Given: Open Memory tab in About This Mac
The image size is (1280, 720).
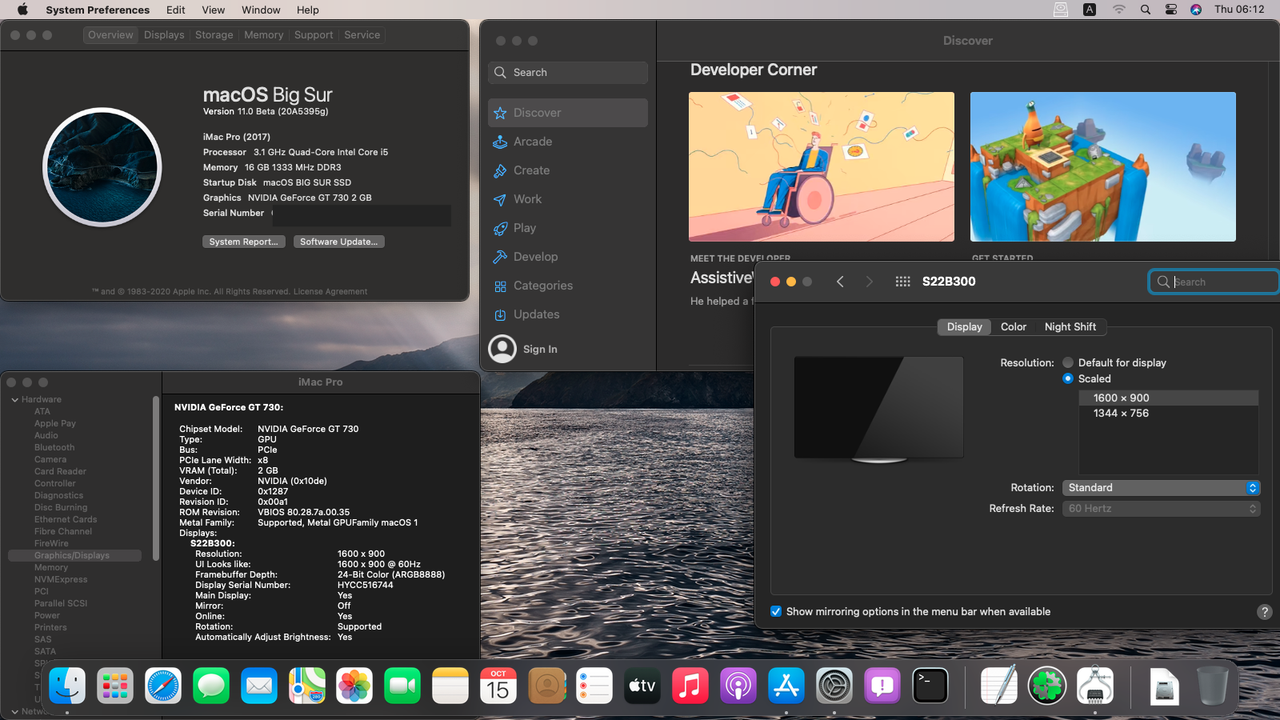Looking at the screenshot, I should click(264, 35).
